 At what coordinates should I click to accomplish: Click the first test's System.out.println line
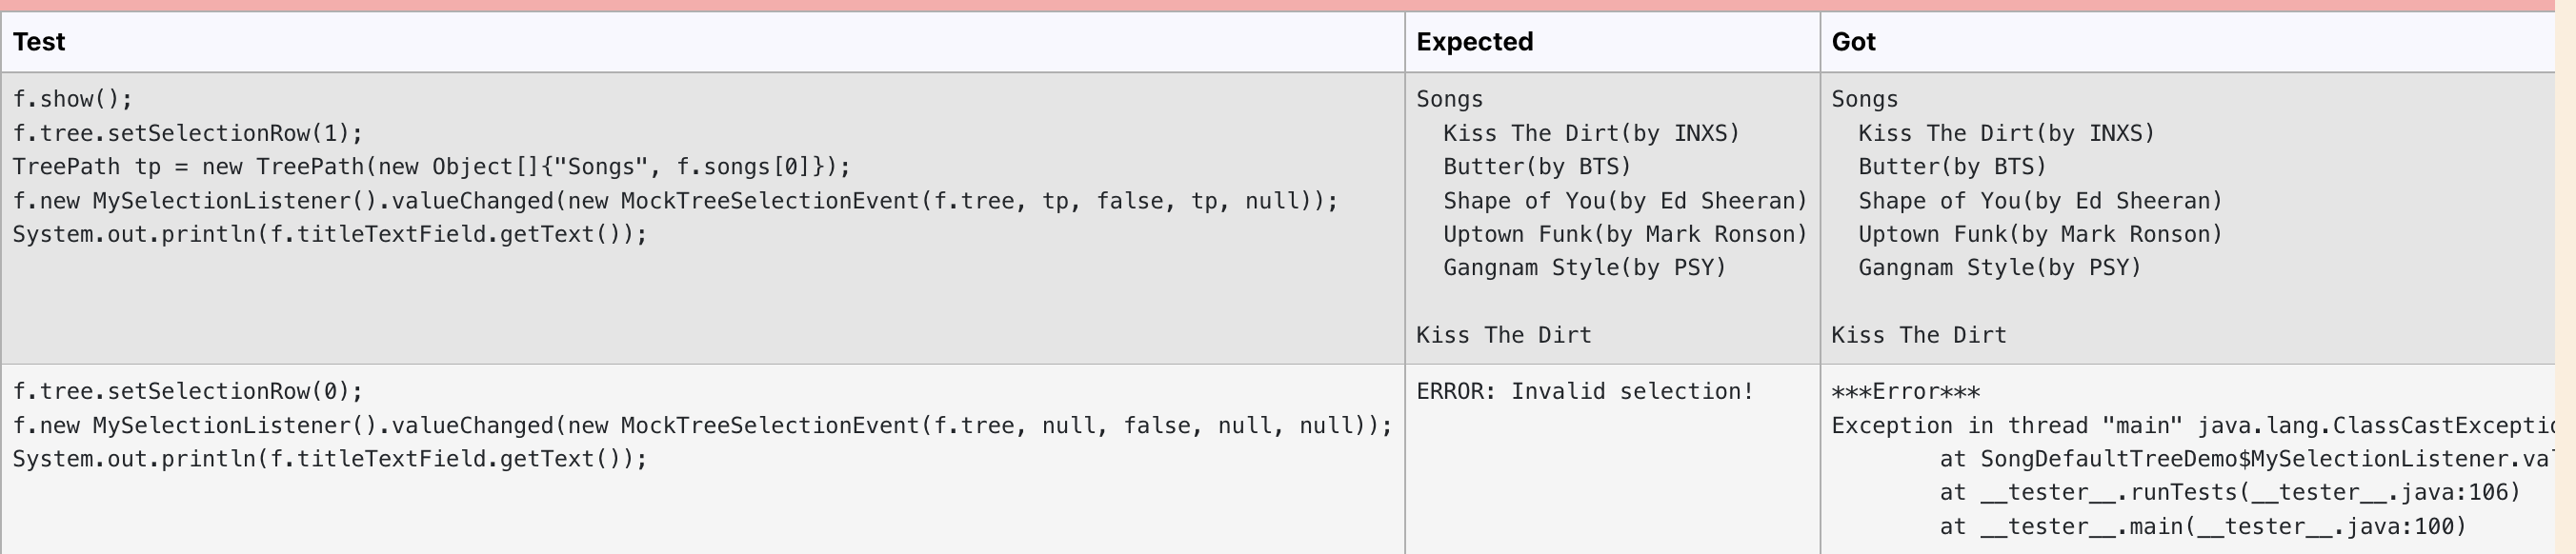tap(330, 234)
